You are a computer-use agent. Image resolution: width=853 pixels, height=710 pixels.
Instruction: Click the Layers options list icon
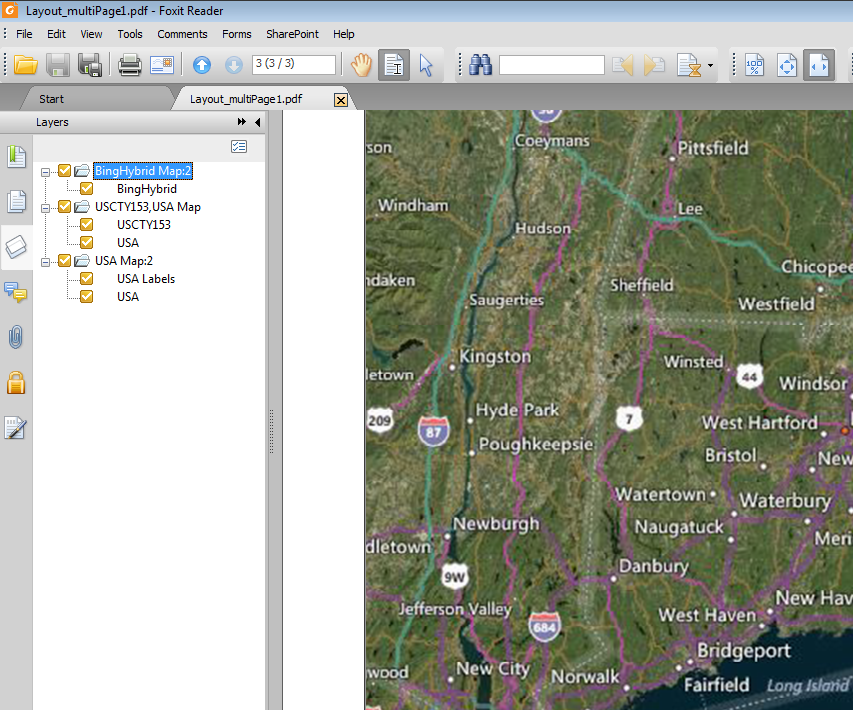coord(239,146)
